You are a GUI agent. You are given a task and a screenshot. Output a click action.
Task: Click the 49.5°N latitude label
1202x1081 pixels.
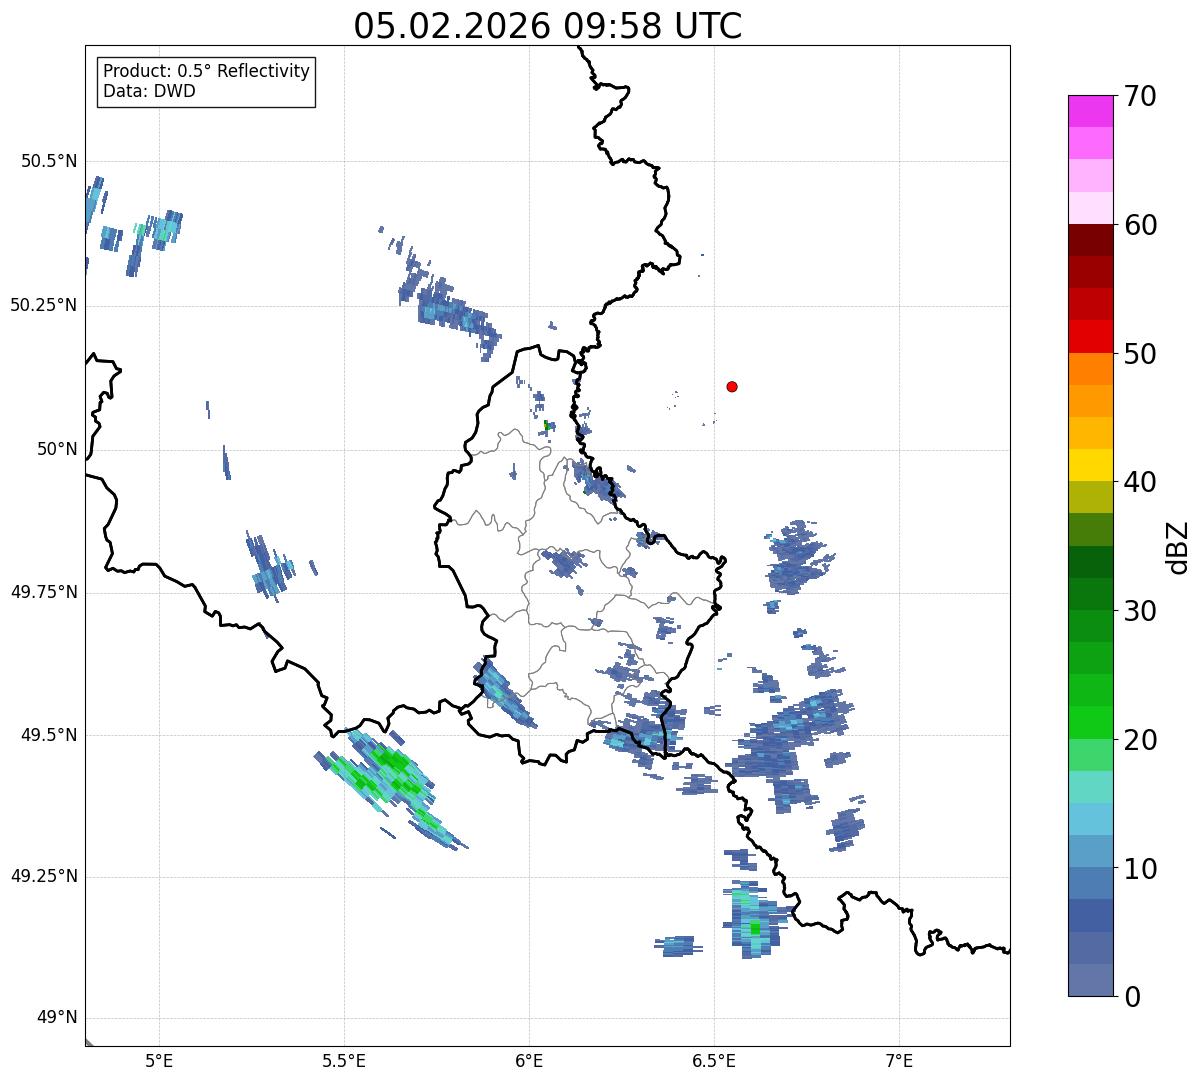pos(49,735)
